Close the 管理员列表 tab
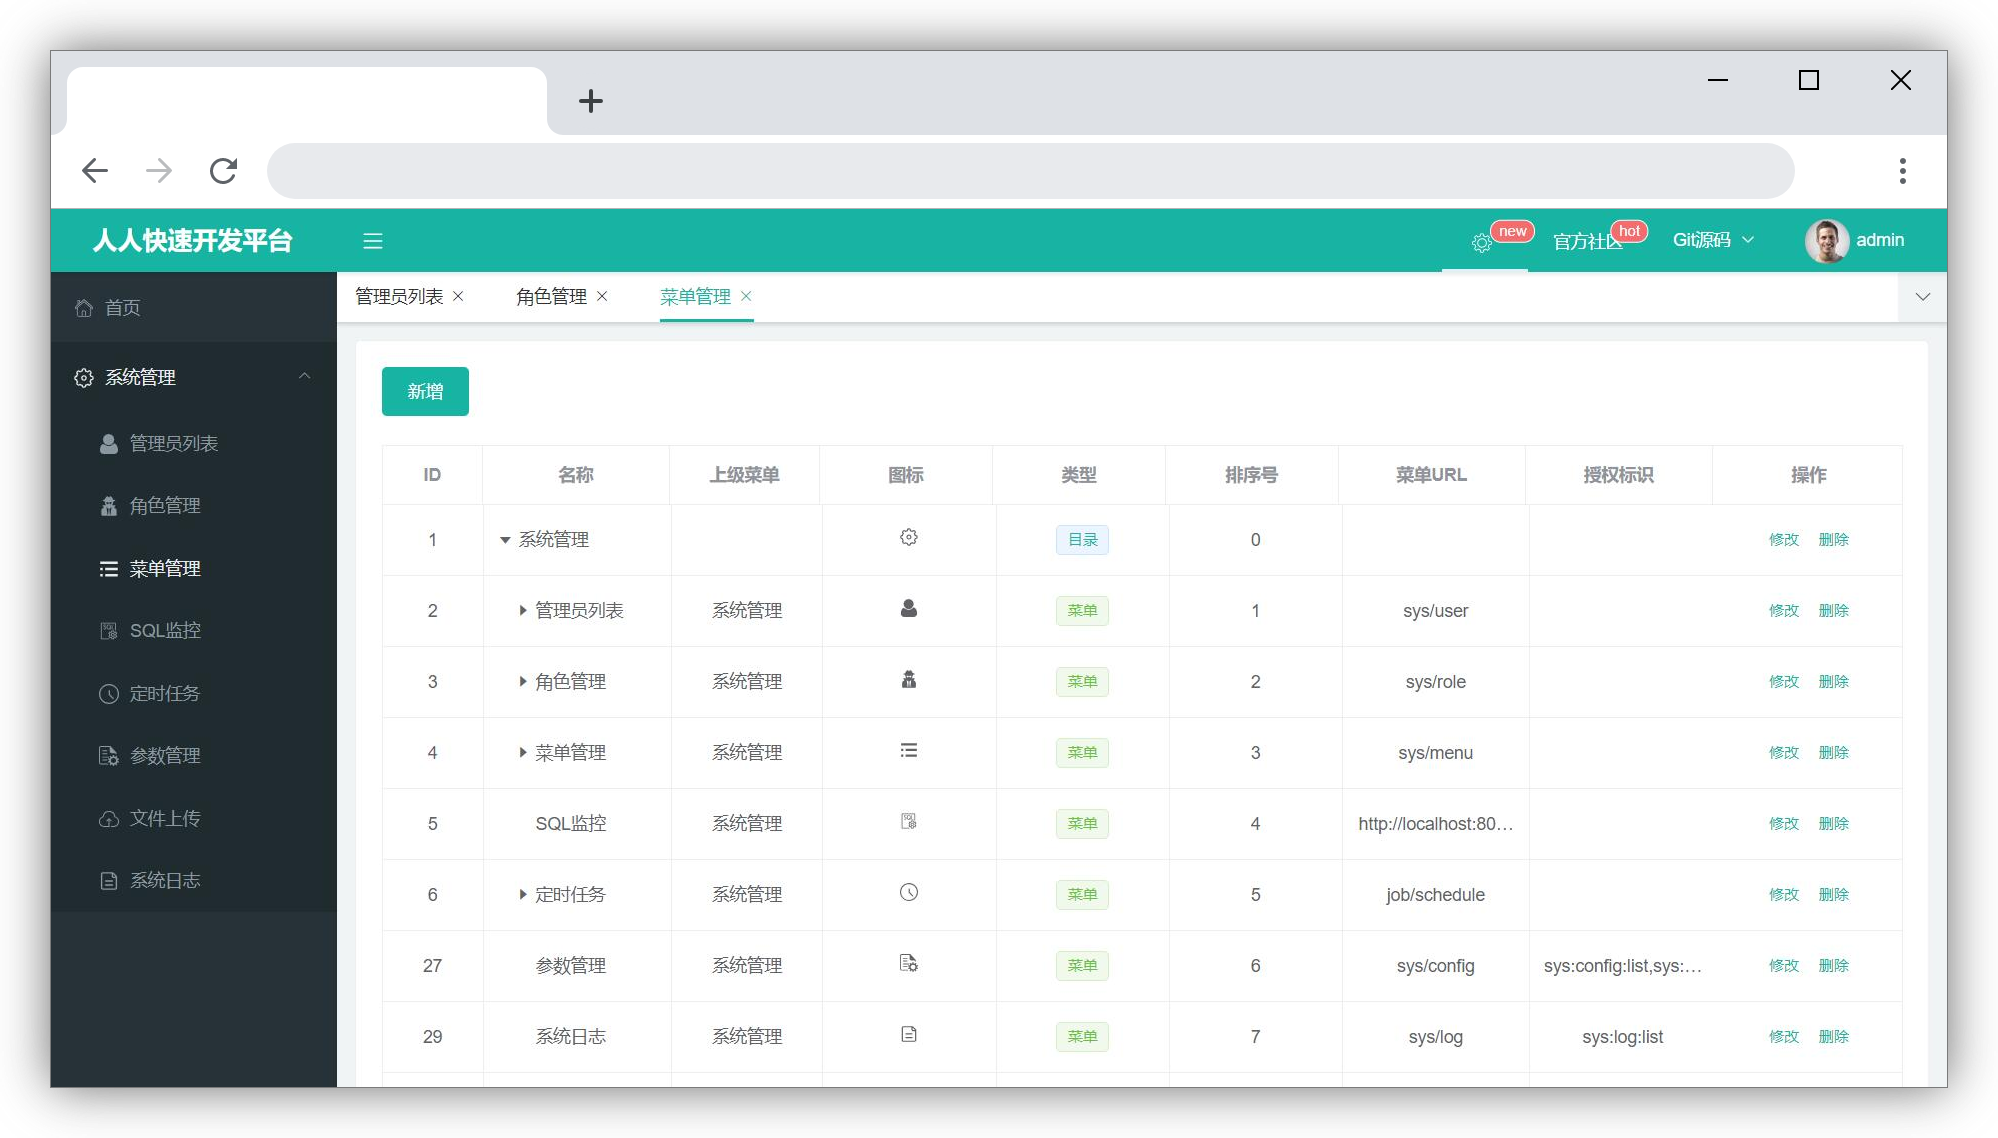The height and width of the screenshot is (1138, 1998). 459,296
